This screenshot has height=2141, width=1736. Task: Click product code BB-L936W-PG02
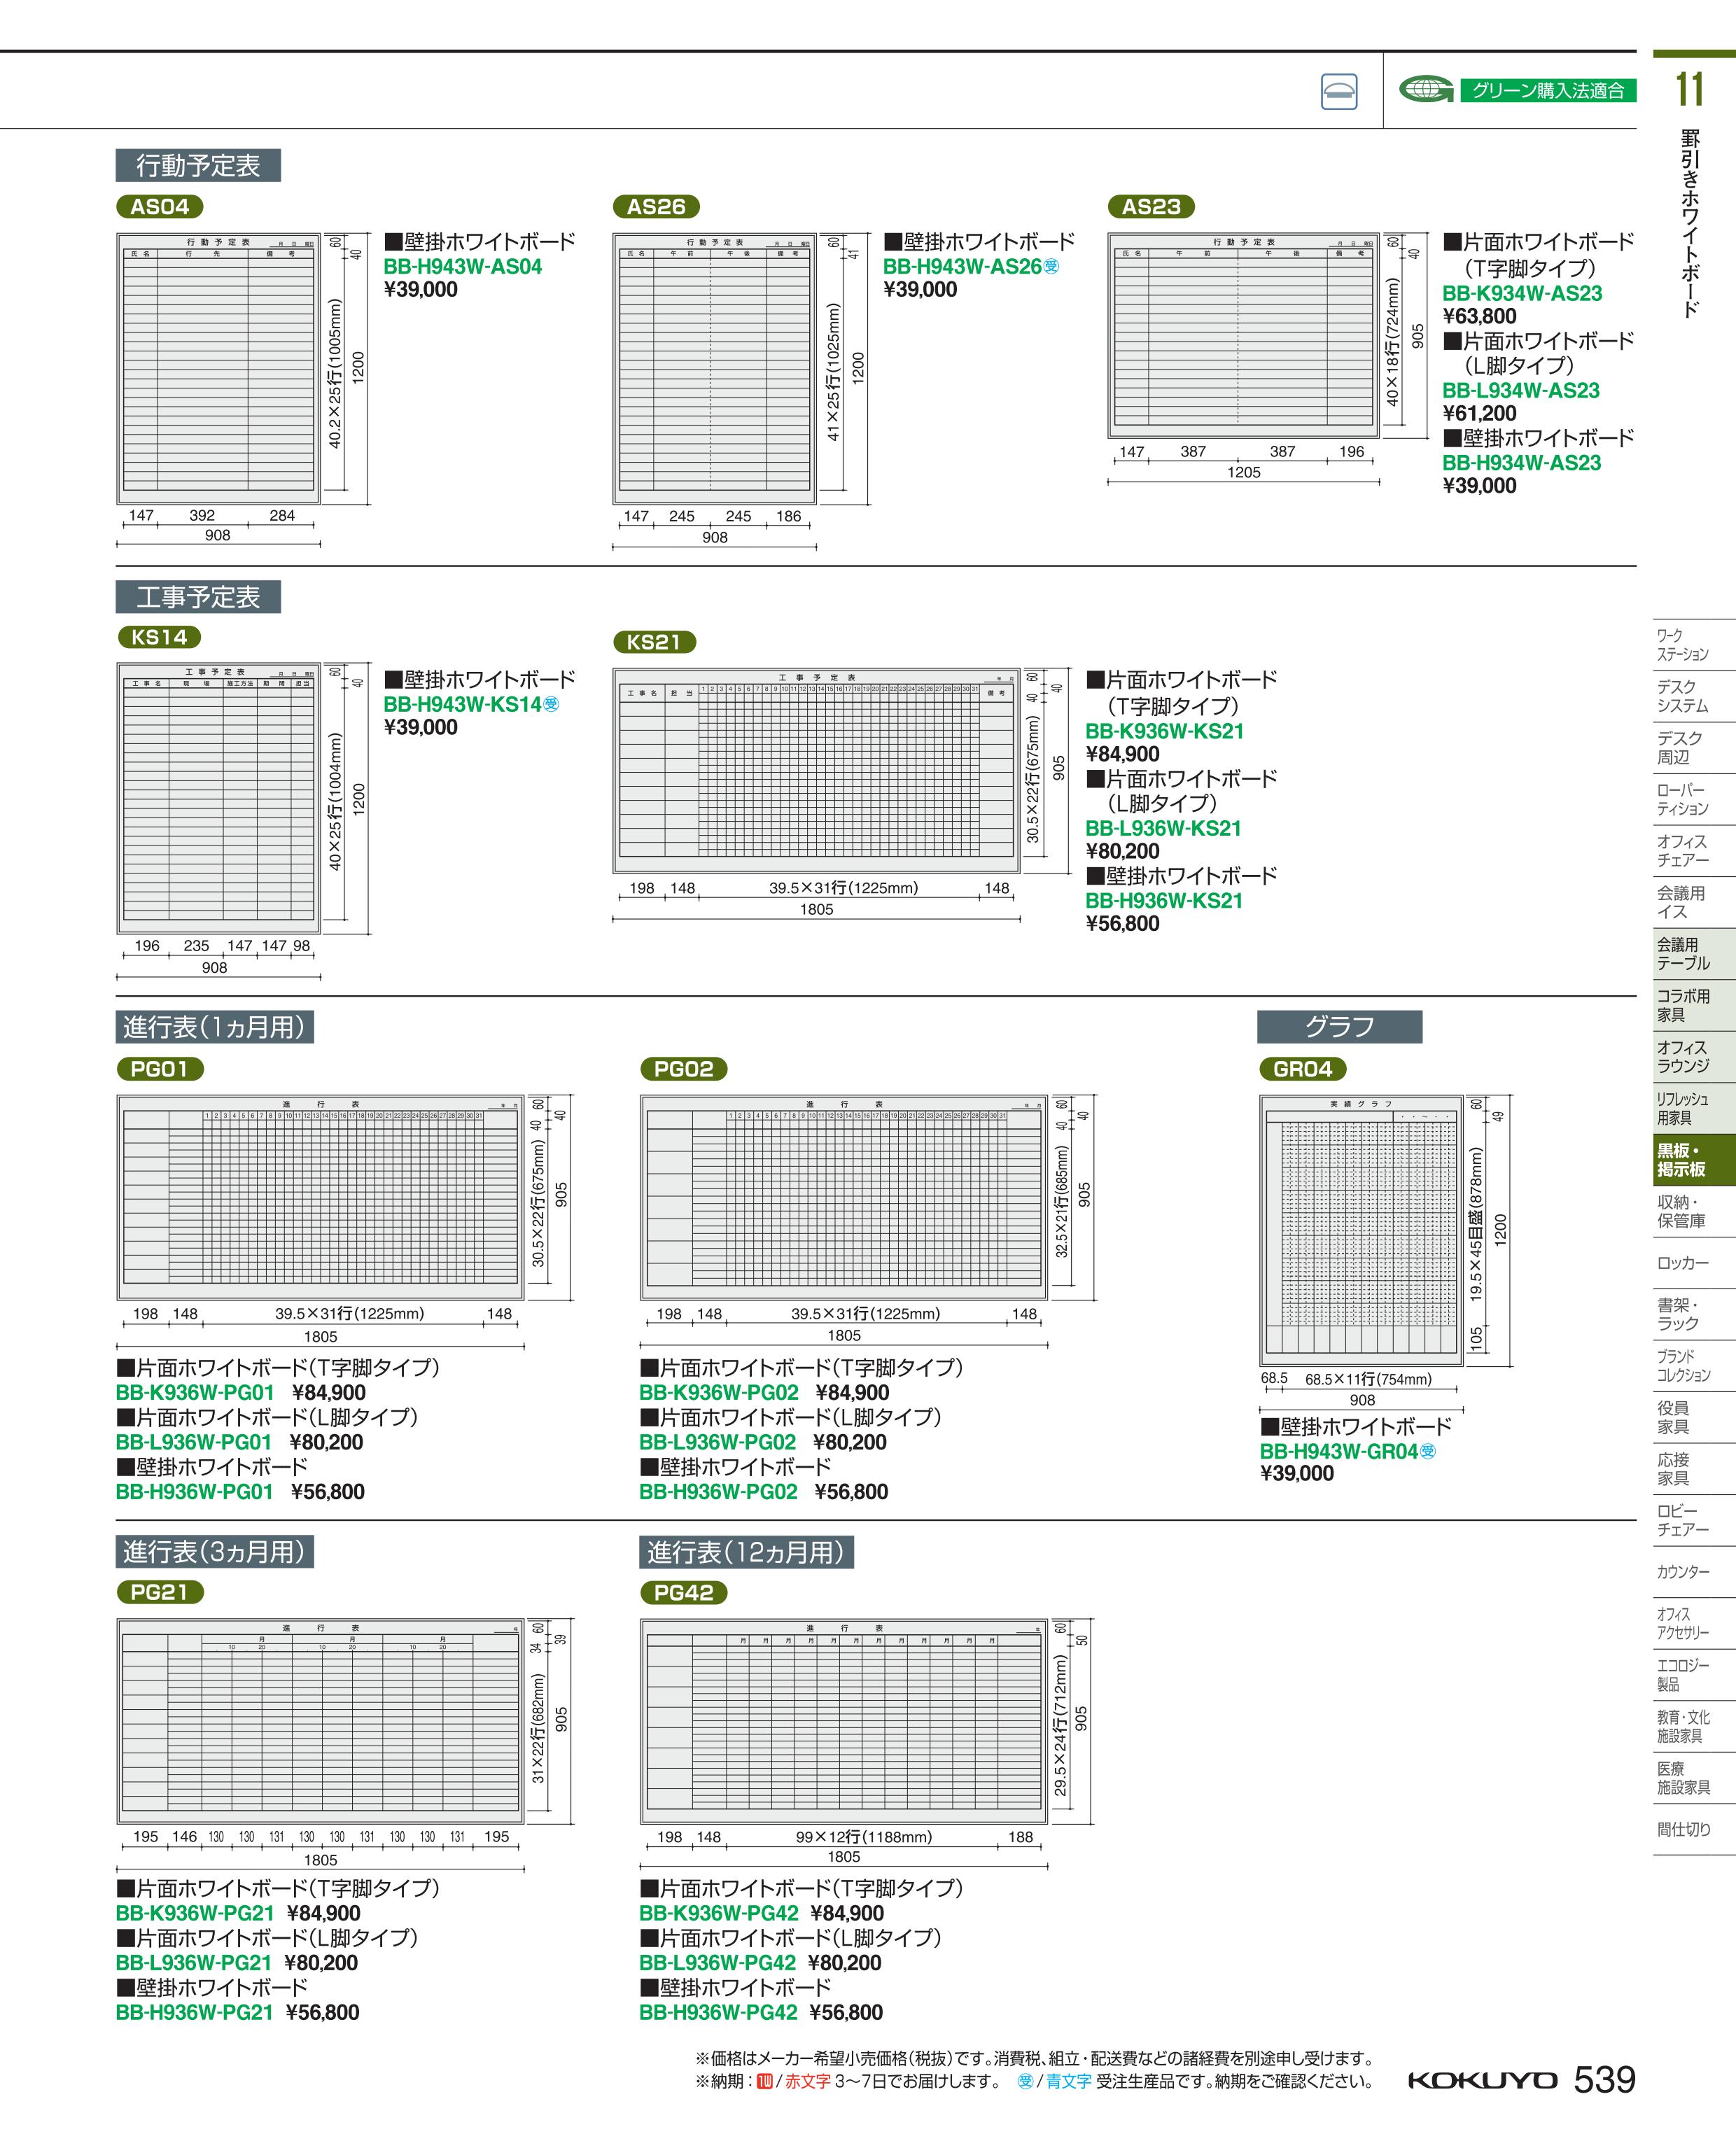coord(718,1442)
